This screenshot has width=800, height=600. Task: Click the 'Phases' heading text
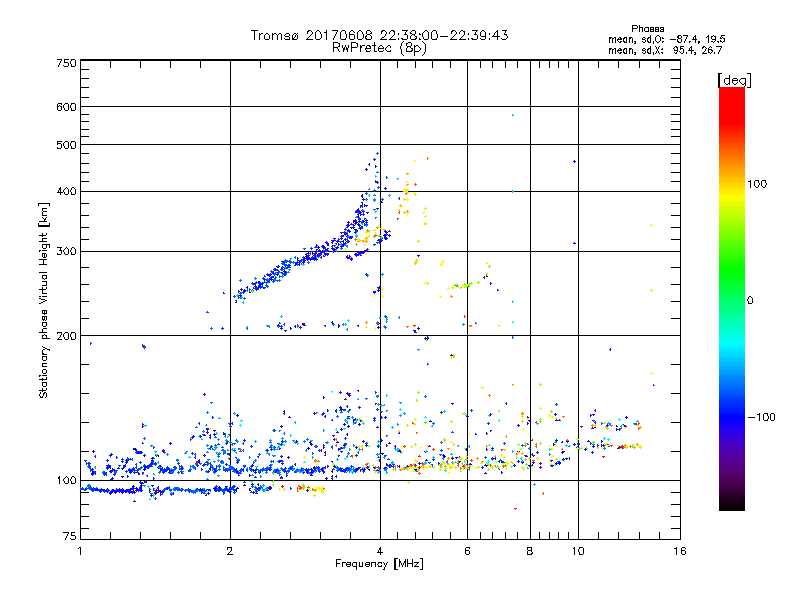(647, 29)
